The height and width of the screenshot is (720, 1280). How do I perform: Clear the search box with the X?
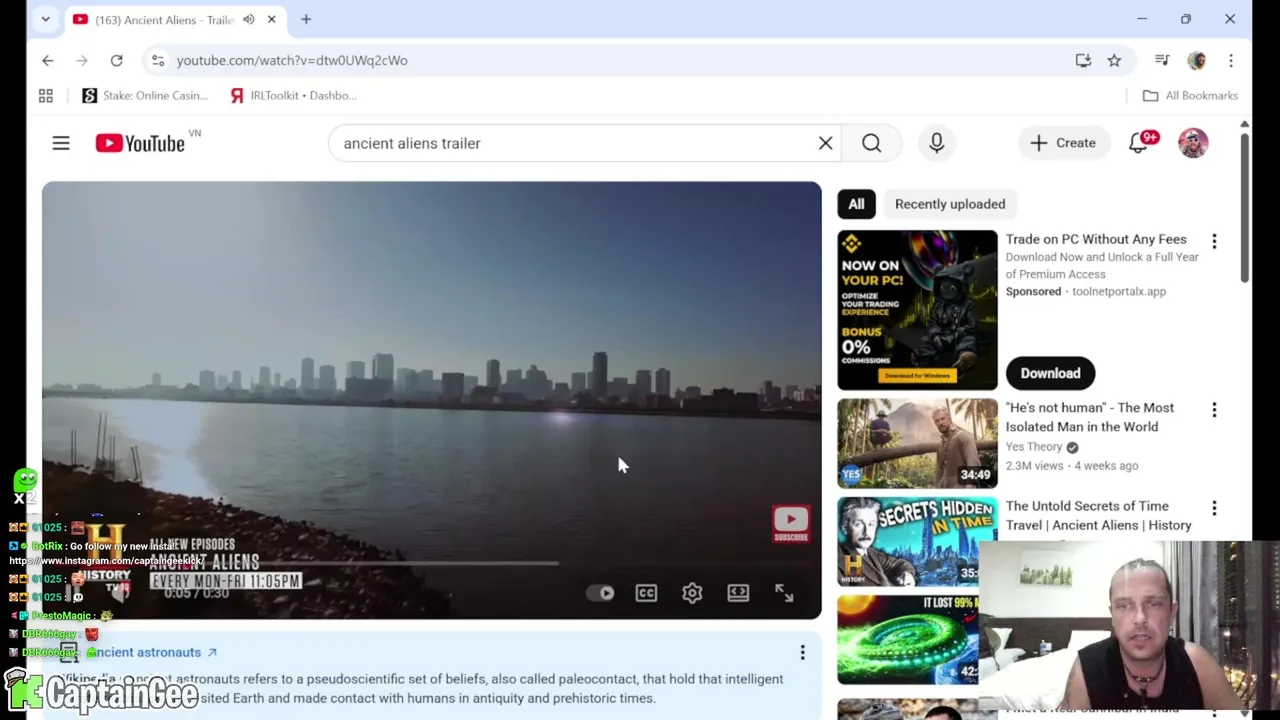[825, 143]
